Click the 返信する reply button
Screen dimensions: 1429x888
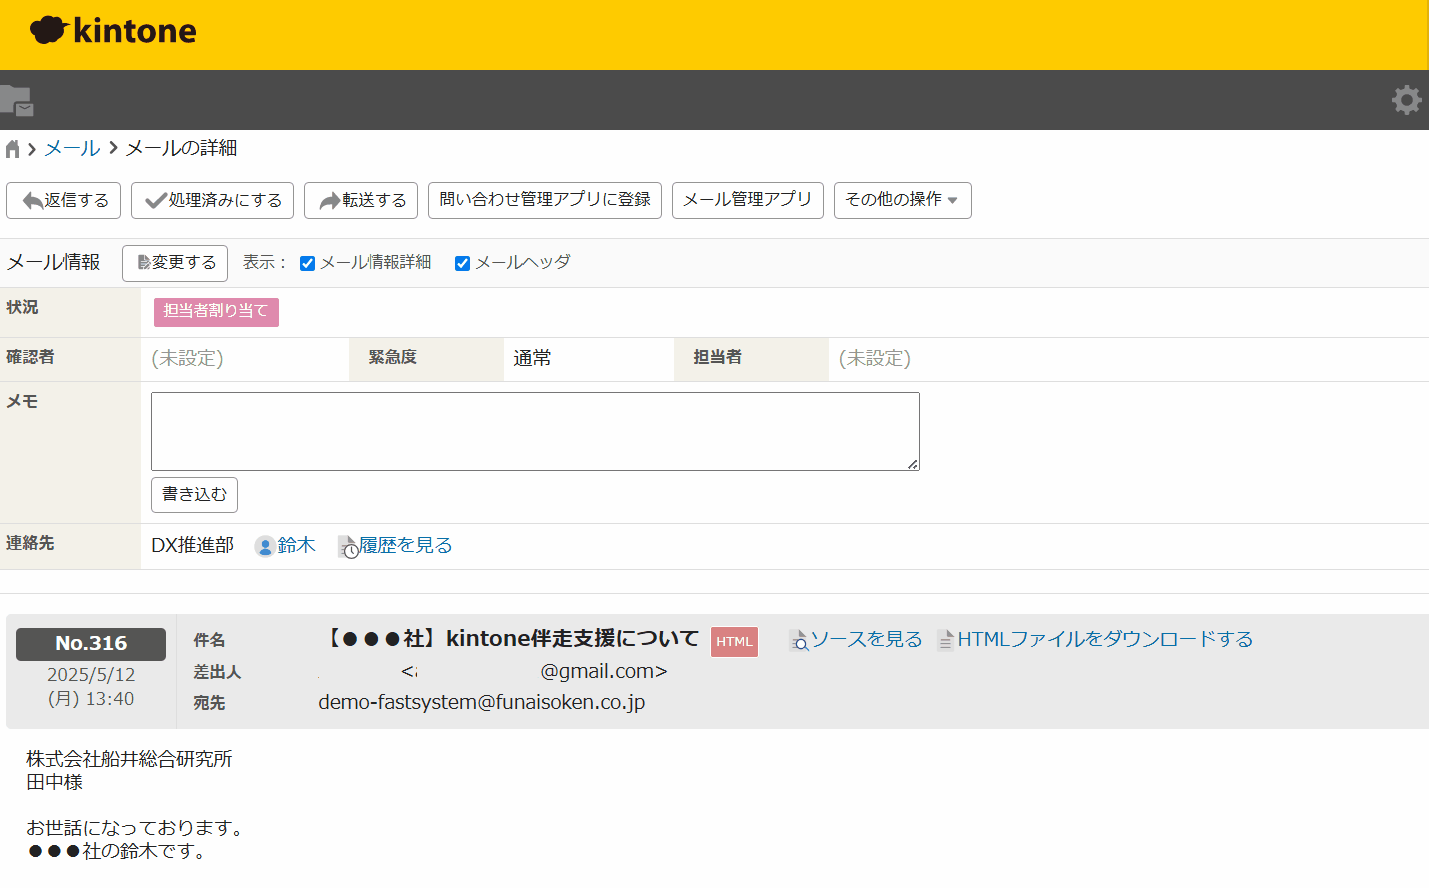(x=64, y=200)
